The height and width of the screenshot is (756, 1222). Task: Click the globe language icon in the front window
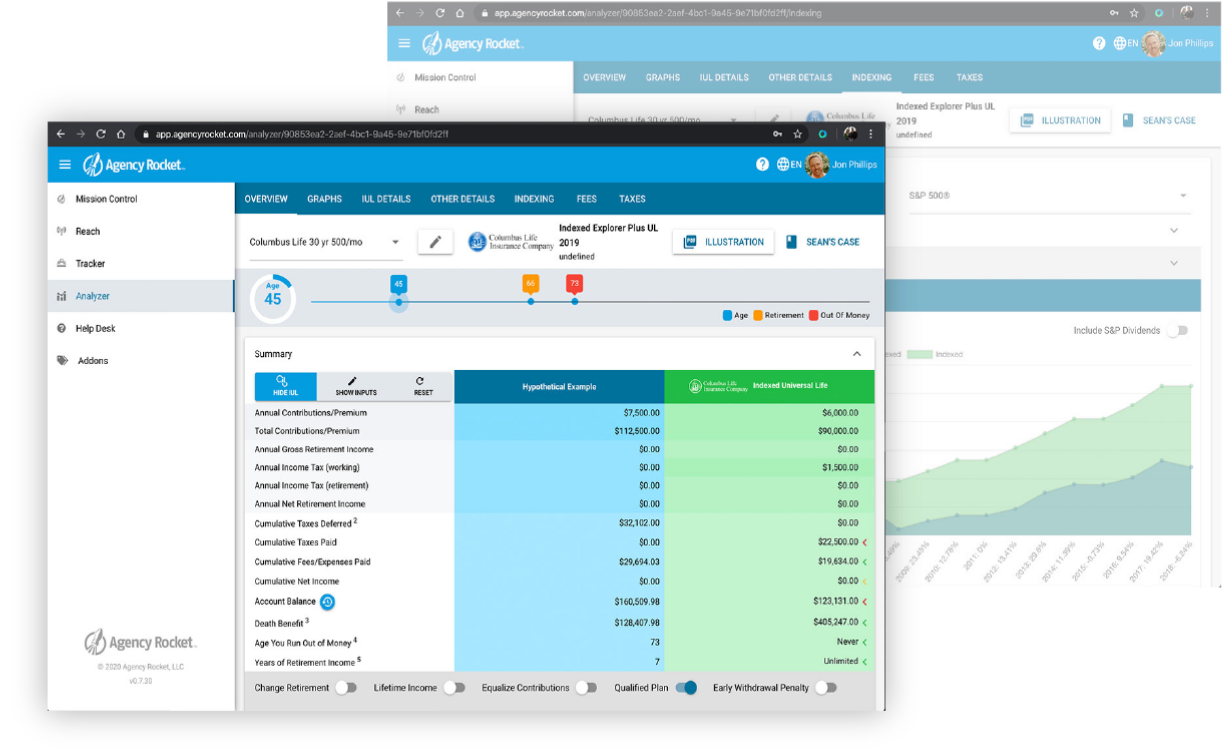tap(783, 164)
